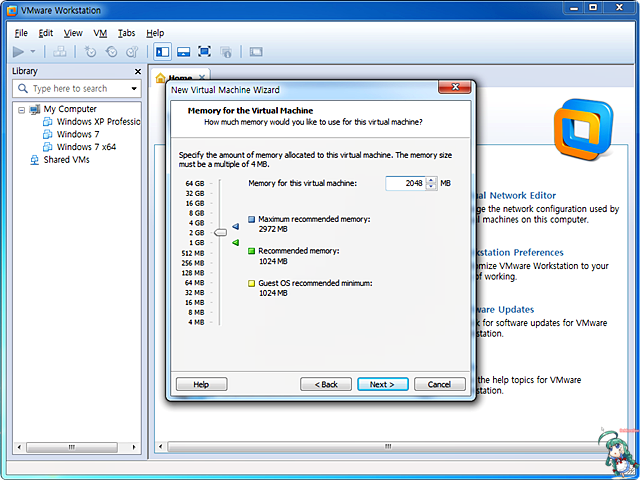Go back with the Back button
This screenshot has width=640, height=480.
click(x=326, y=384)
